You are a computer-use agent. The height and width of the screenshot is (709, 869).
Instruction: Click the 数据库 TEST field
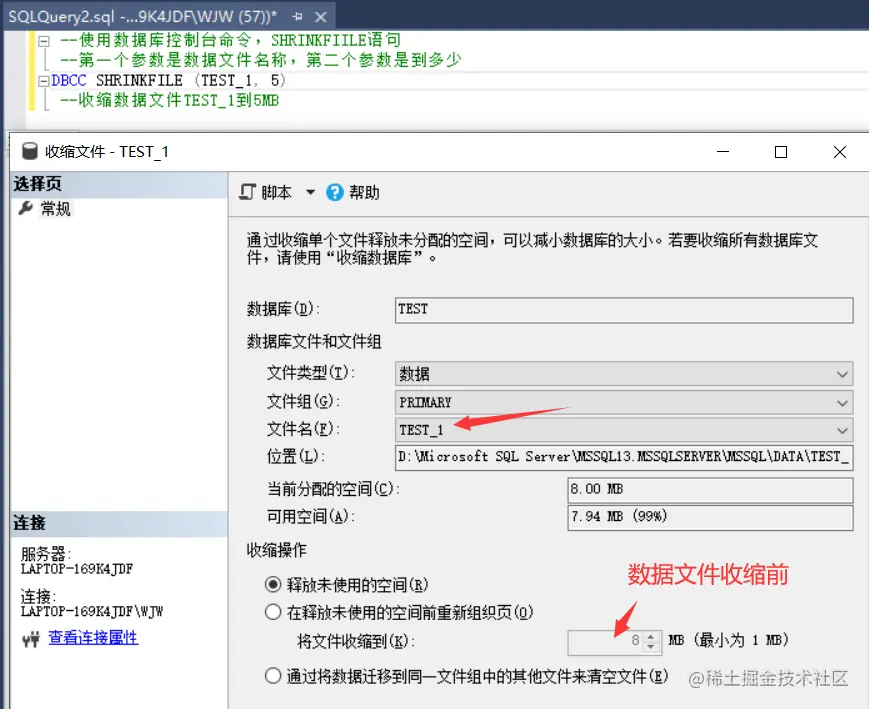click(x=624, y=310)
